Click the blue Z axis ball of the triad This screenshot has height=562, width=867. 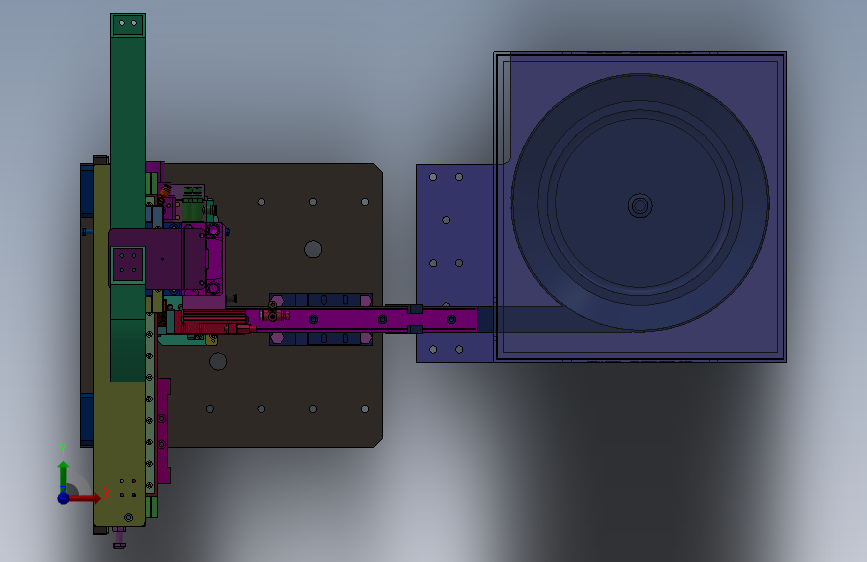click(64, 498)
